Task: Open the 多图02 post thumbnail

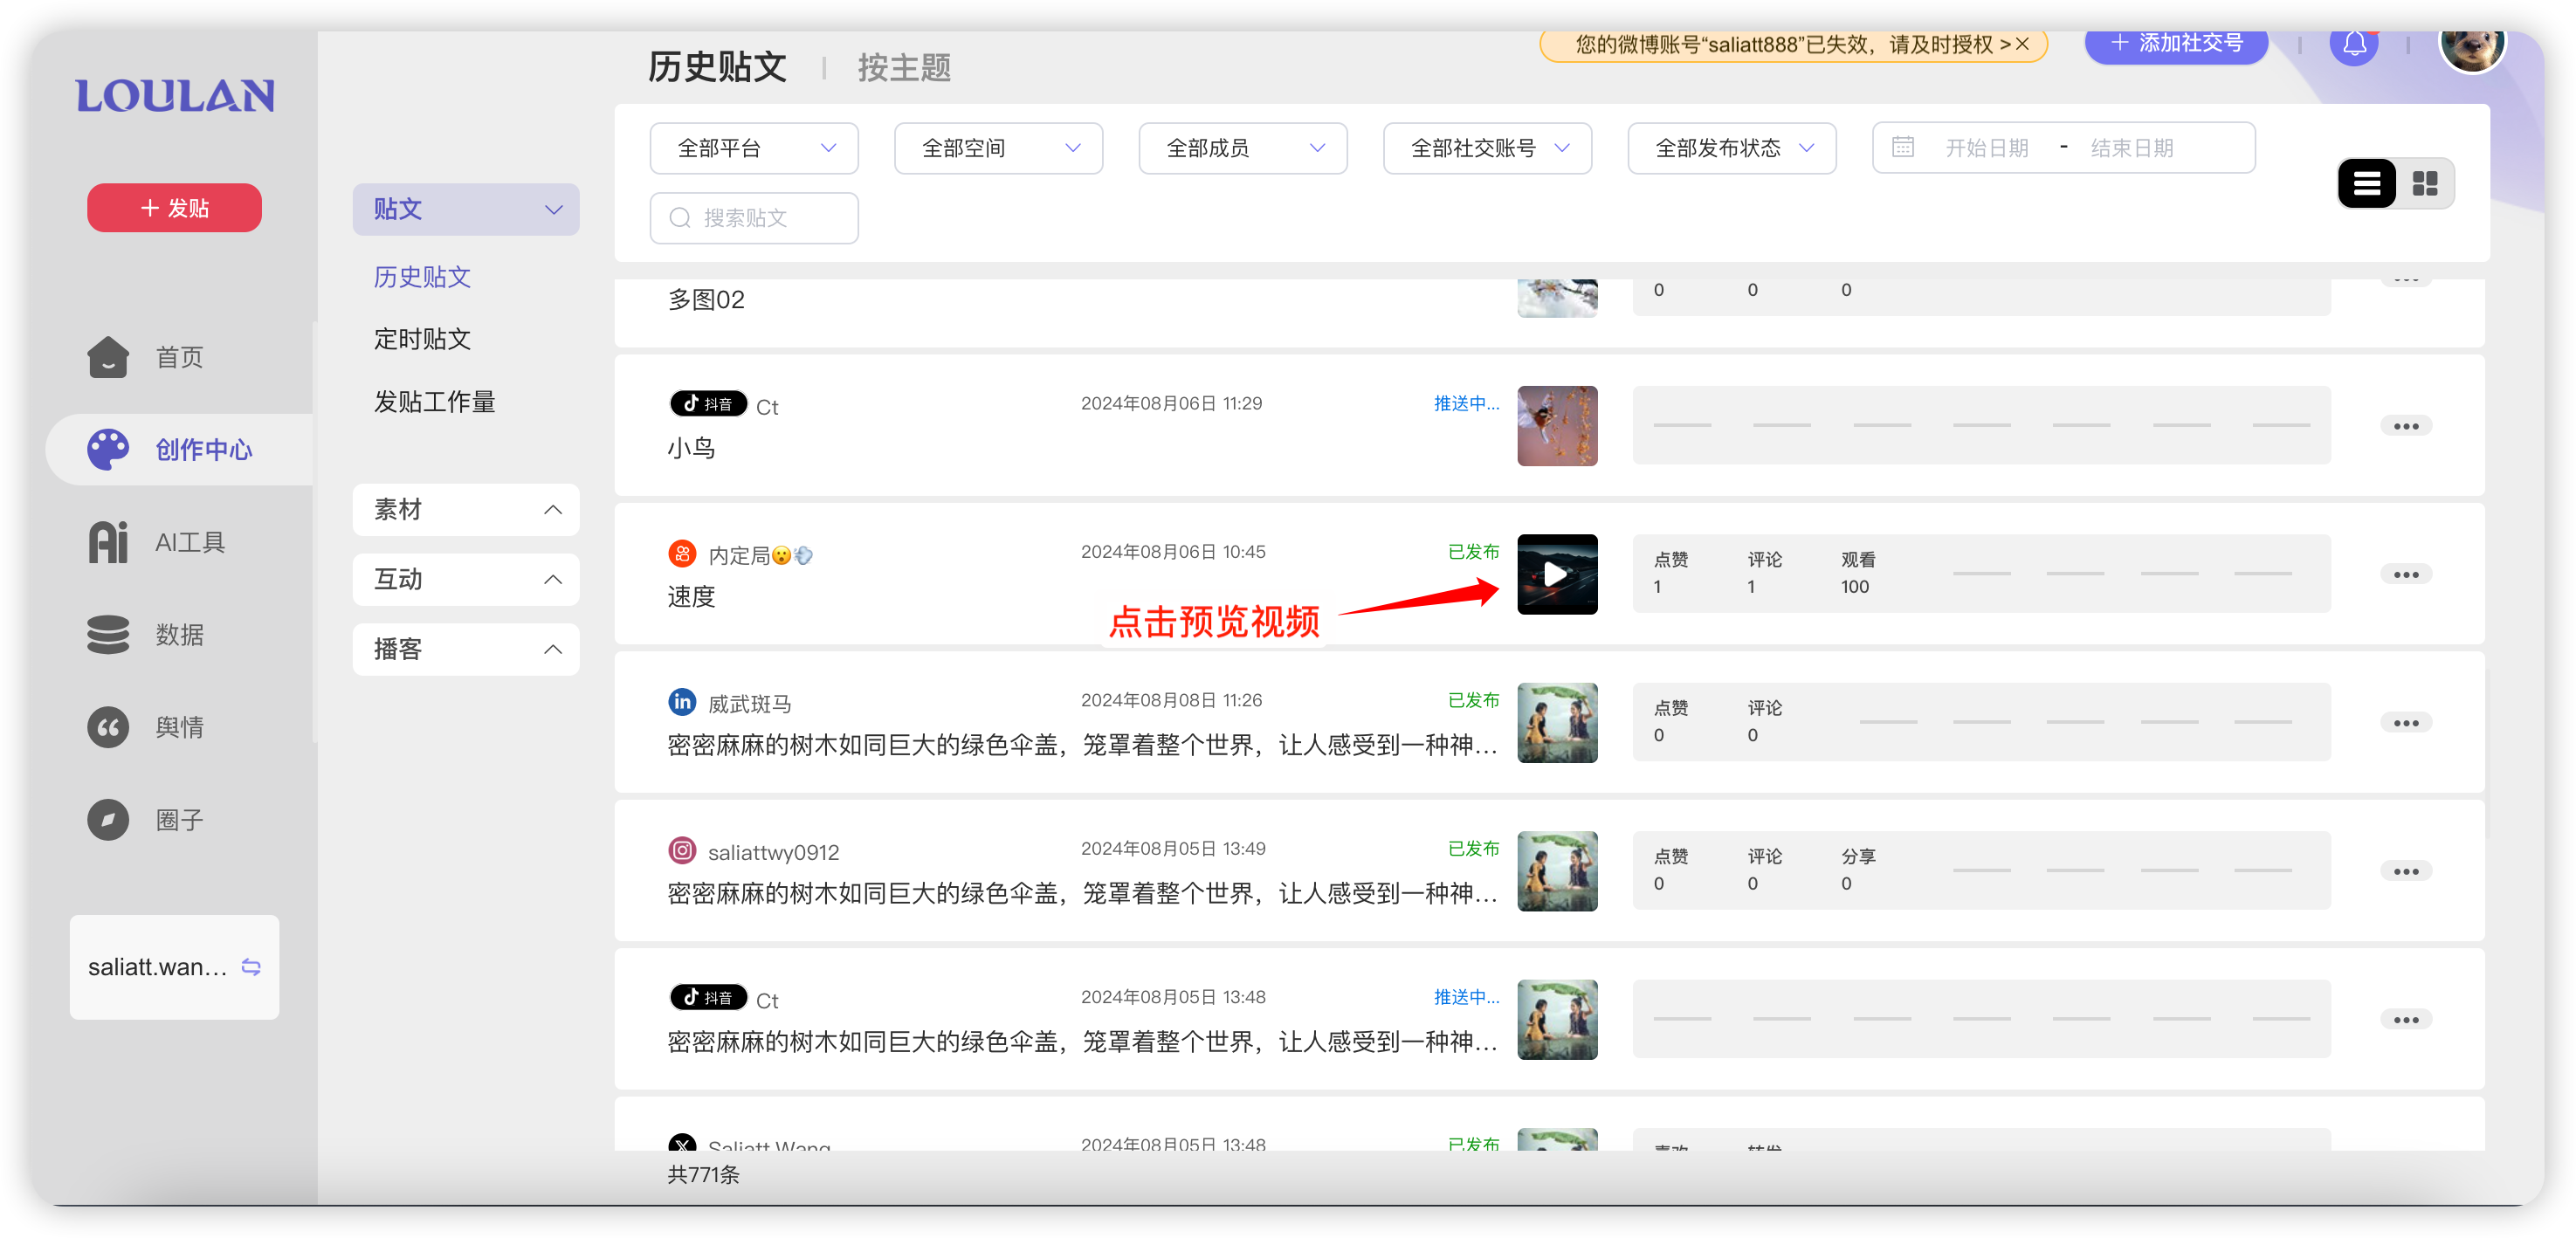Action: [x=1557, y=299]
